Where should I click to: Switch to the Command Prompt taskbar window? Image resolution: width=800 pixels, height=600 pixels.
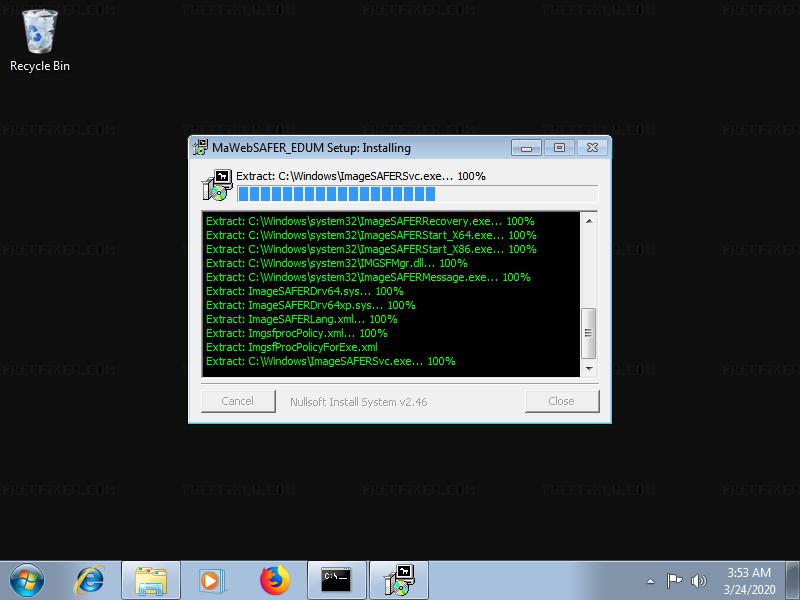point(337,581)
